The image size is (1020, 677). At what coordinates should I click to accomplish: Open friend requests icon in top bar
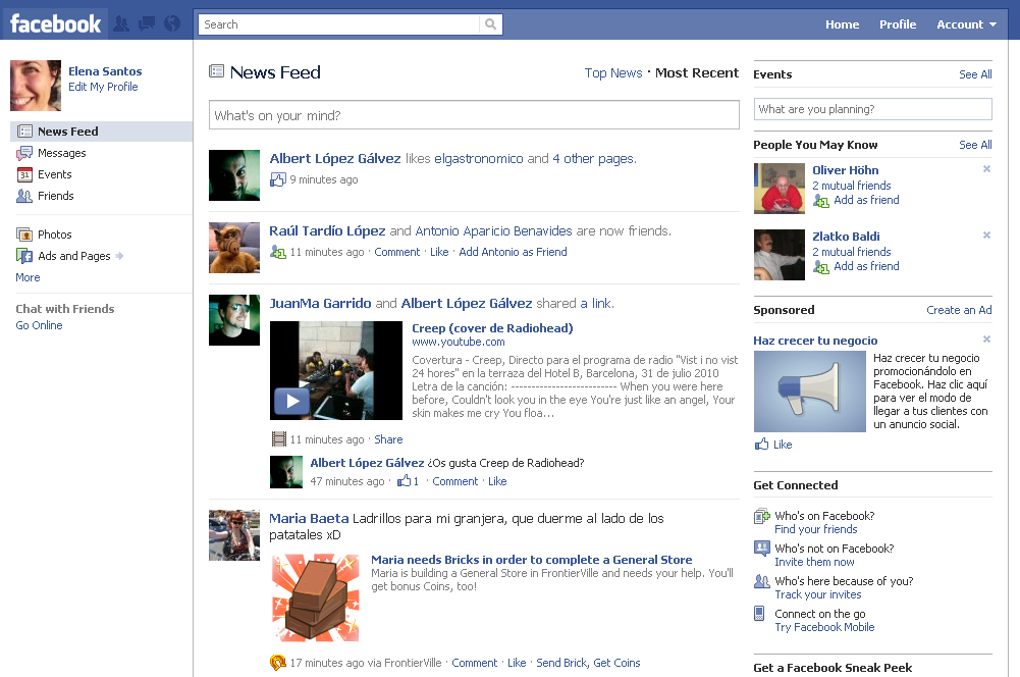tap(121, 24)
